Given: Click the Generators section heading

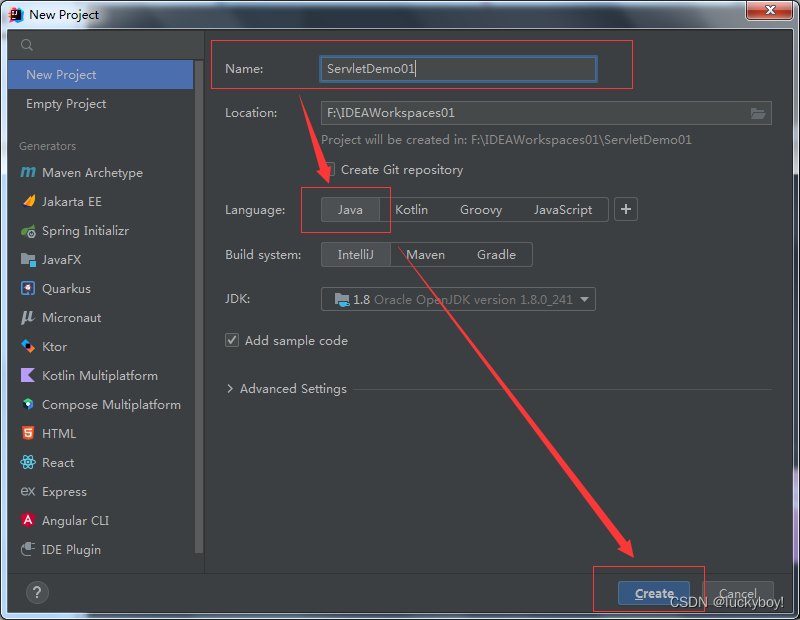Looking at the screenshot, I should coord(47,146).
